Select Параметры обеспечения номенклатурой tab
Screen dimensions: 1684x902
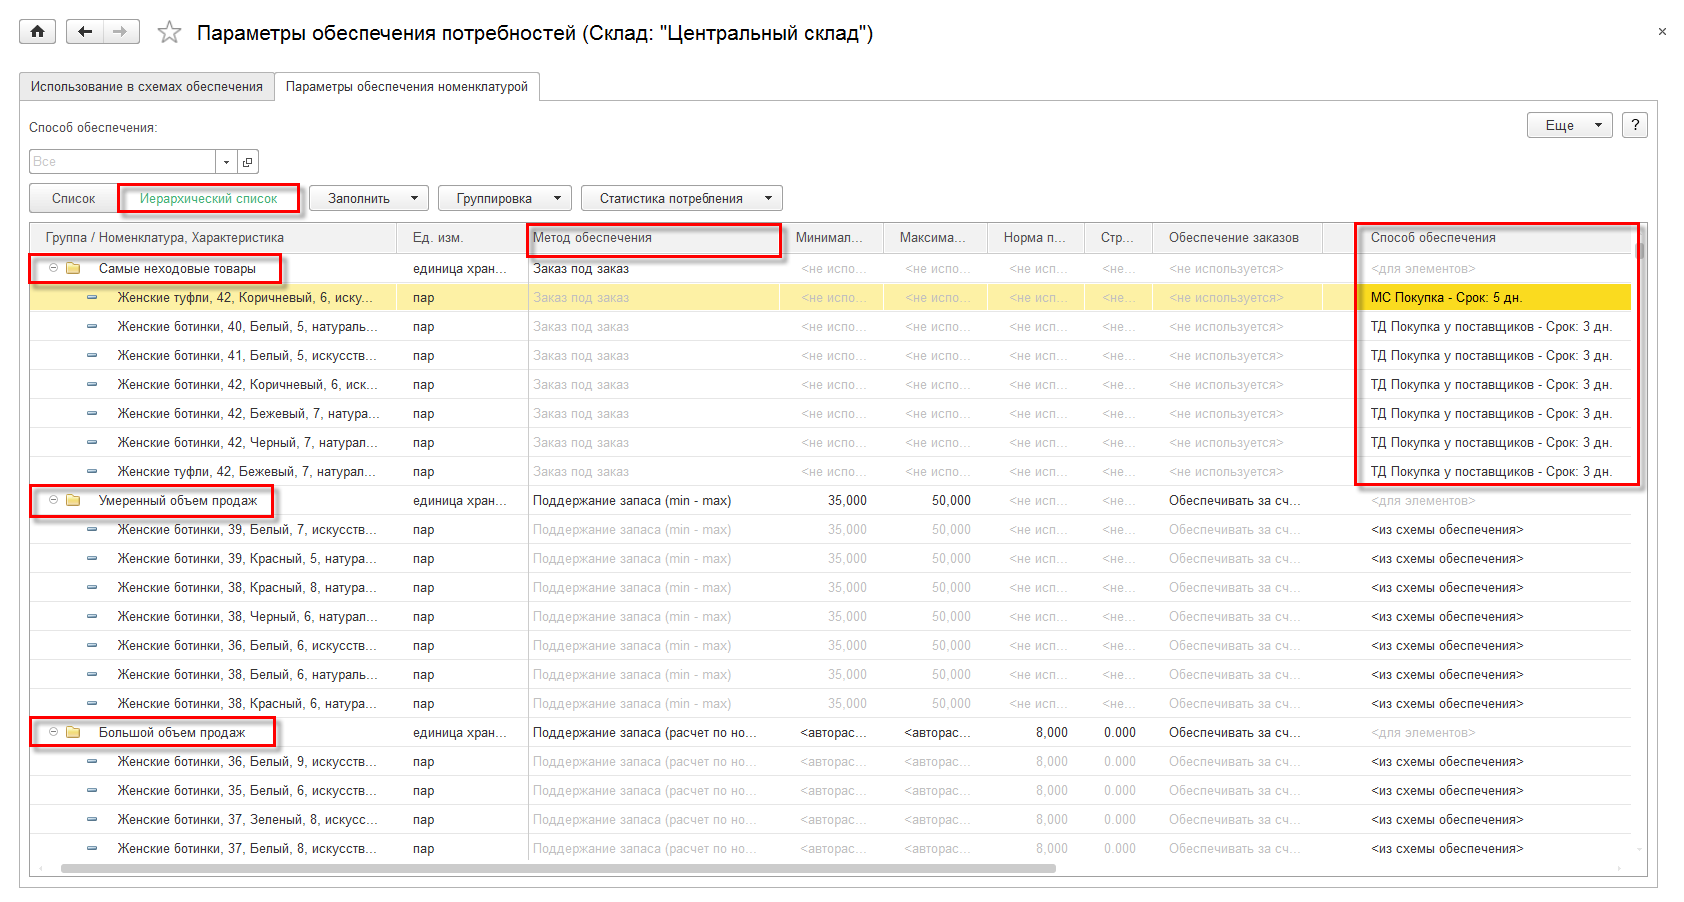(x=406, y=86)
